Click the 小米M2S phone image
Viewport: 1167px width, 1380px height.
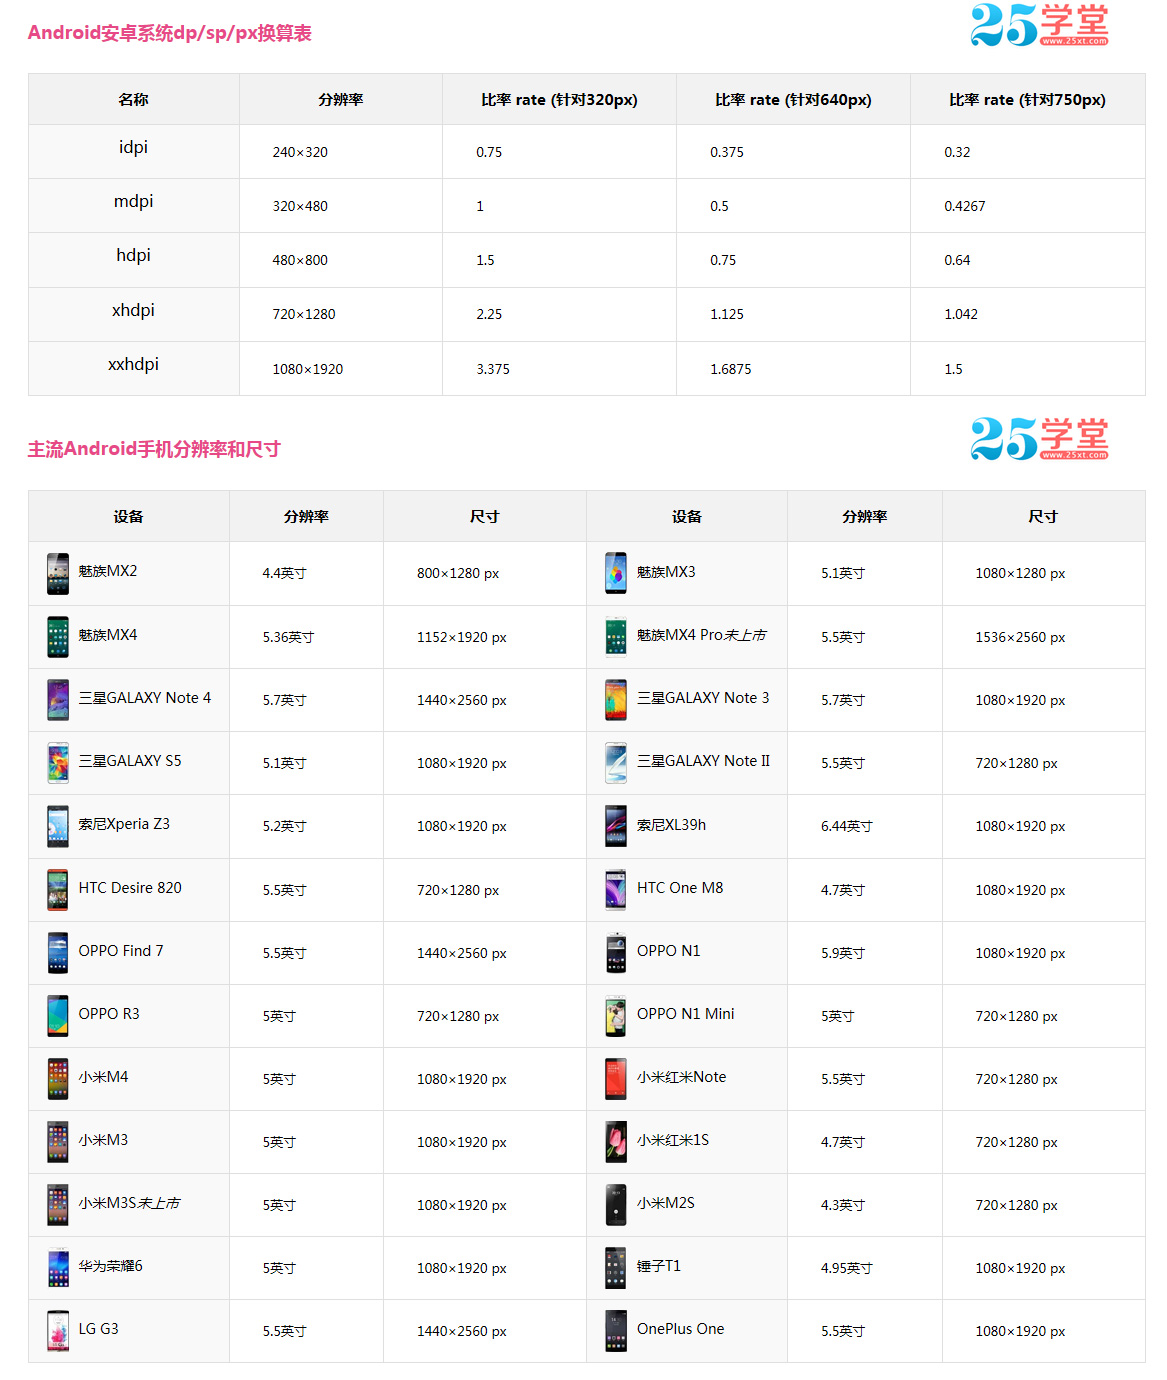tap(616, 1205)
